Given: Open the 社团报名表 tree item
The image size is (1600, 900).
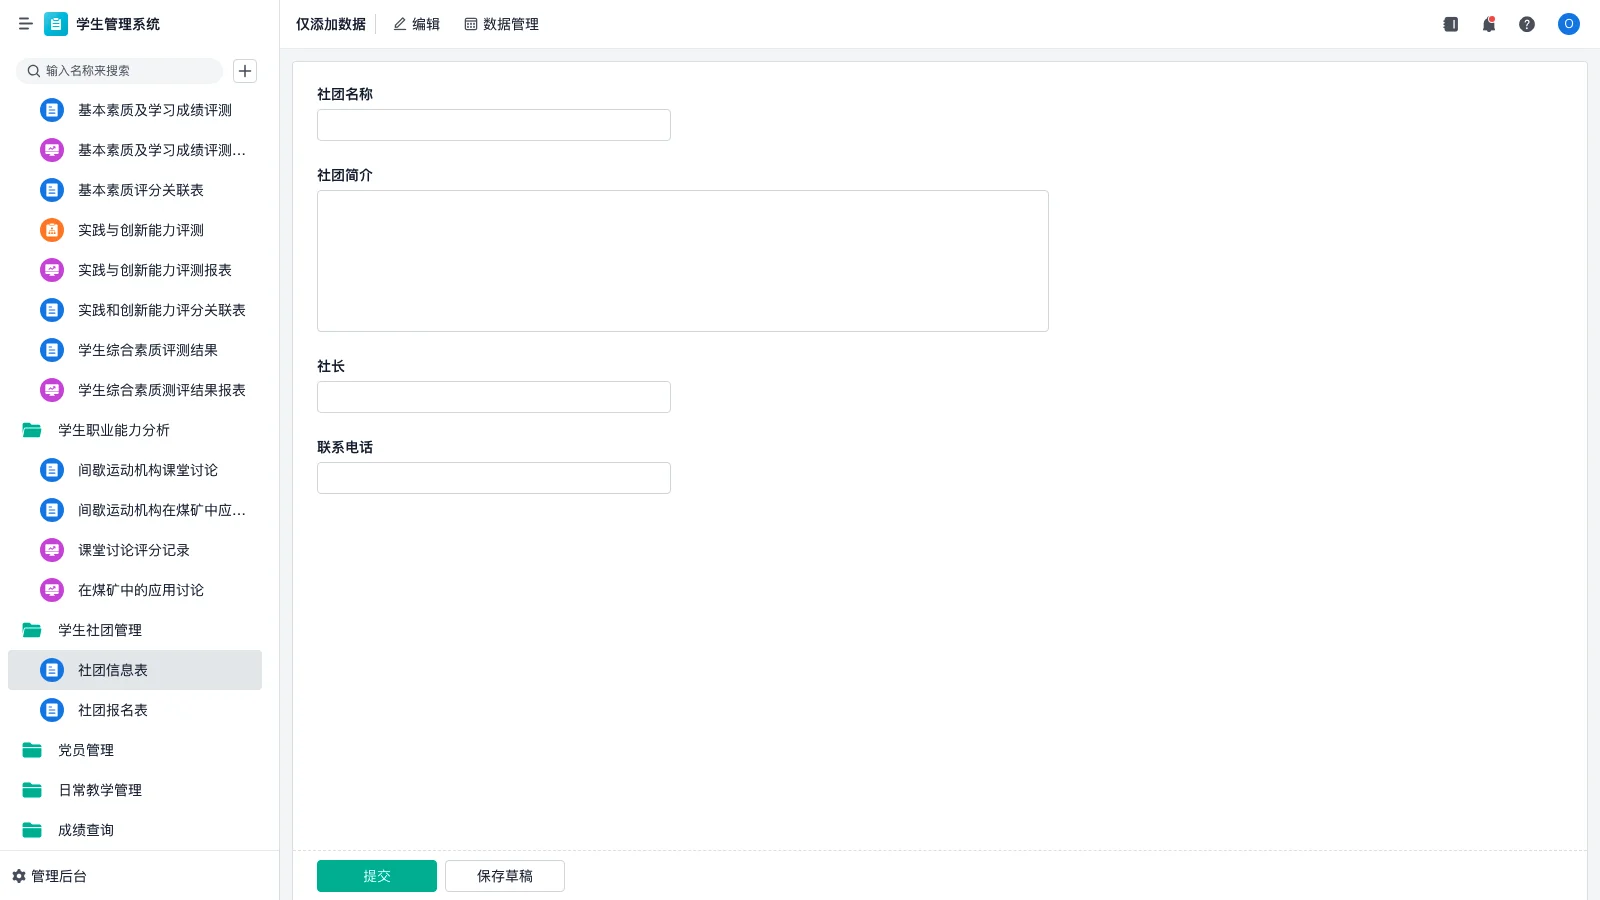Looking at the screenshot, I should tap(112, 710).
